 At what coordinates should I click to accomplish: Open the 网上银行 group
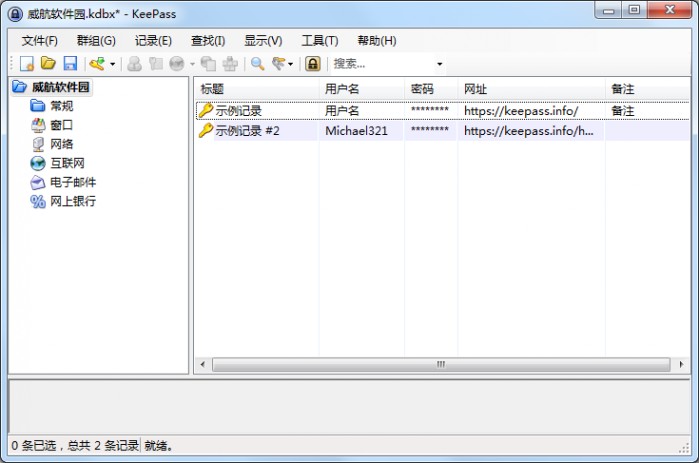point(72,201)
